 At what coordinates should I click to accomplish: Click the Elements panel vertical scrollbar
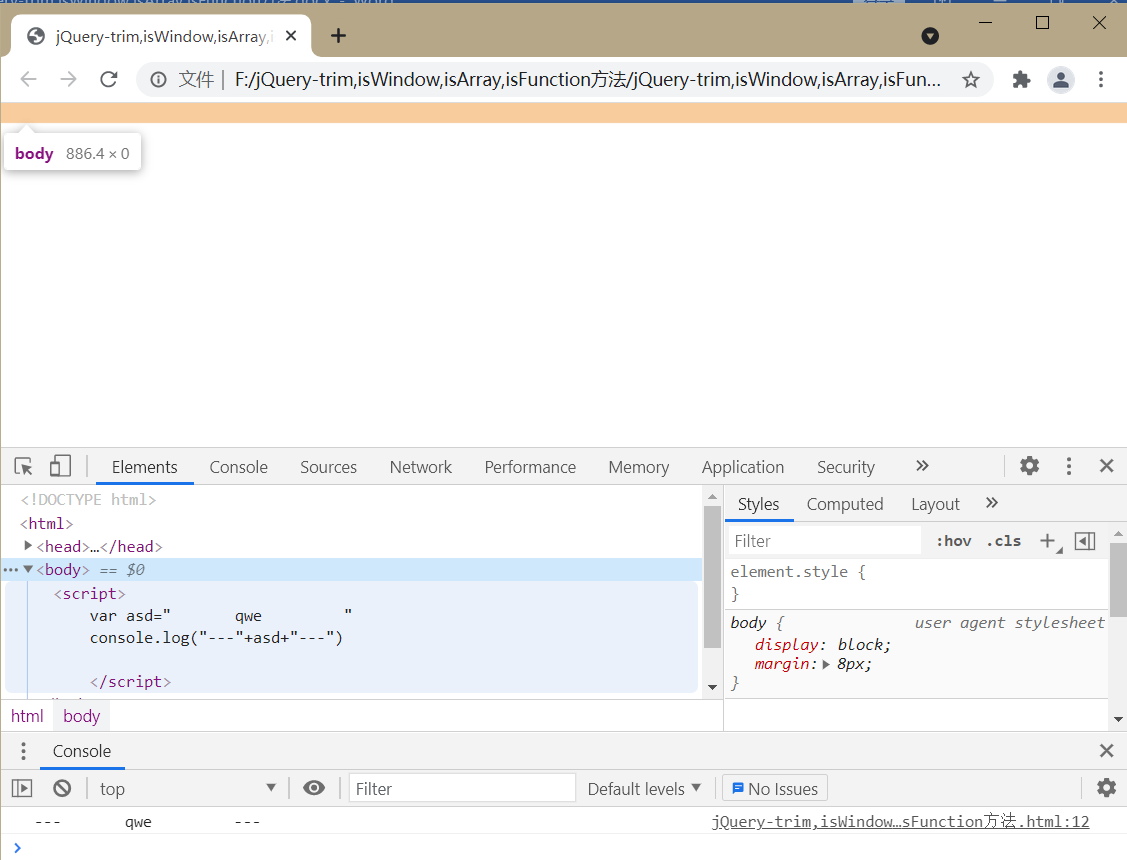(x=712, y=578)
